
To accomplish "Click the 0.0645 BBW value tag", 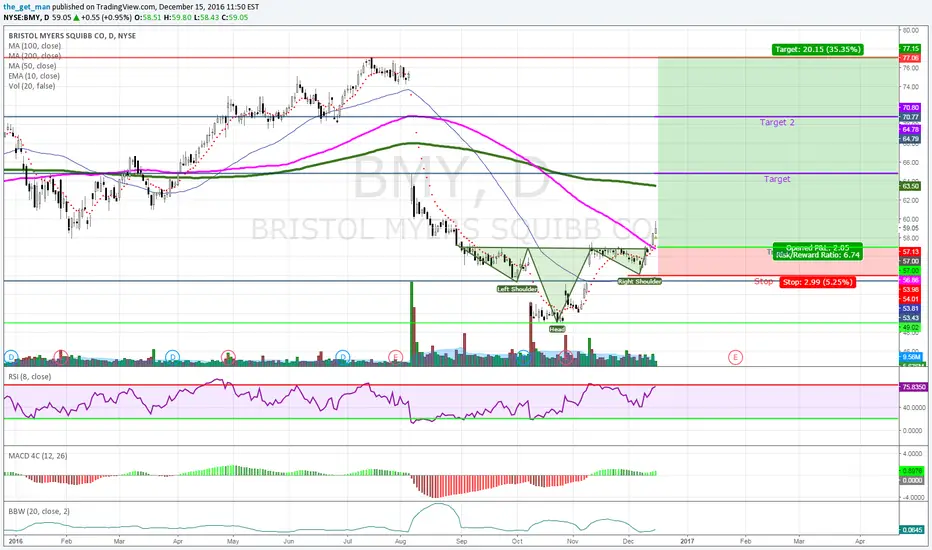I will point(912,529).
